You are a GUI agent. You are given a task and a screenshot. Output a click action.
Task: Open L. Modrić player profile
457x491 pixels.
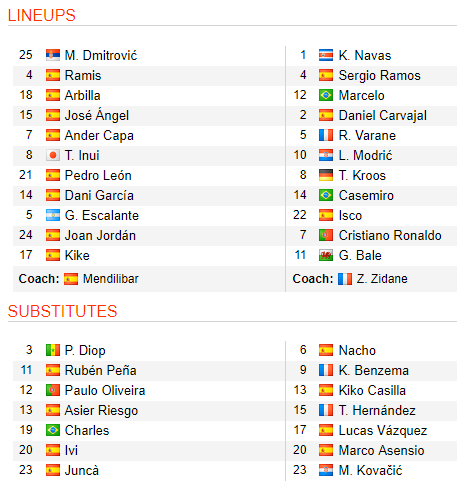click(365, 155)
